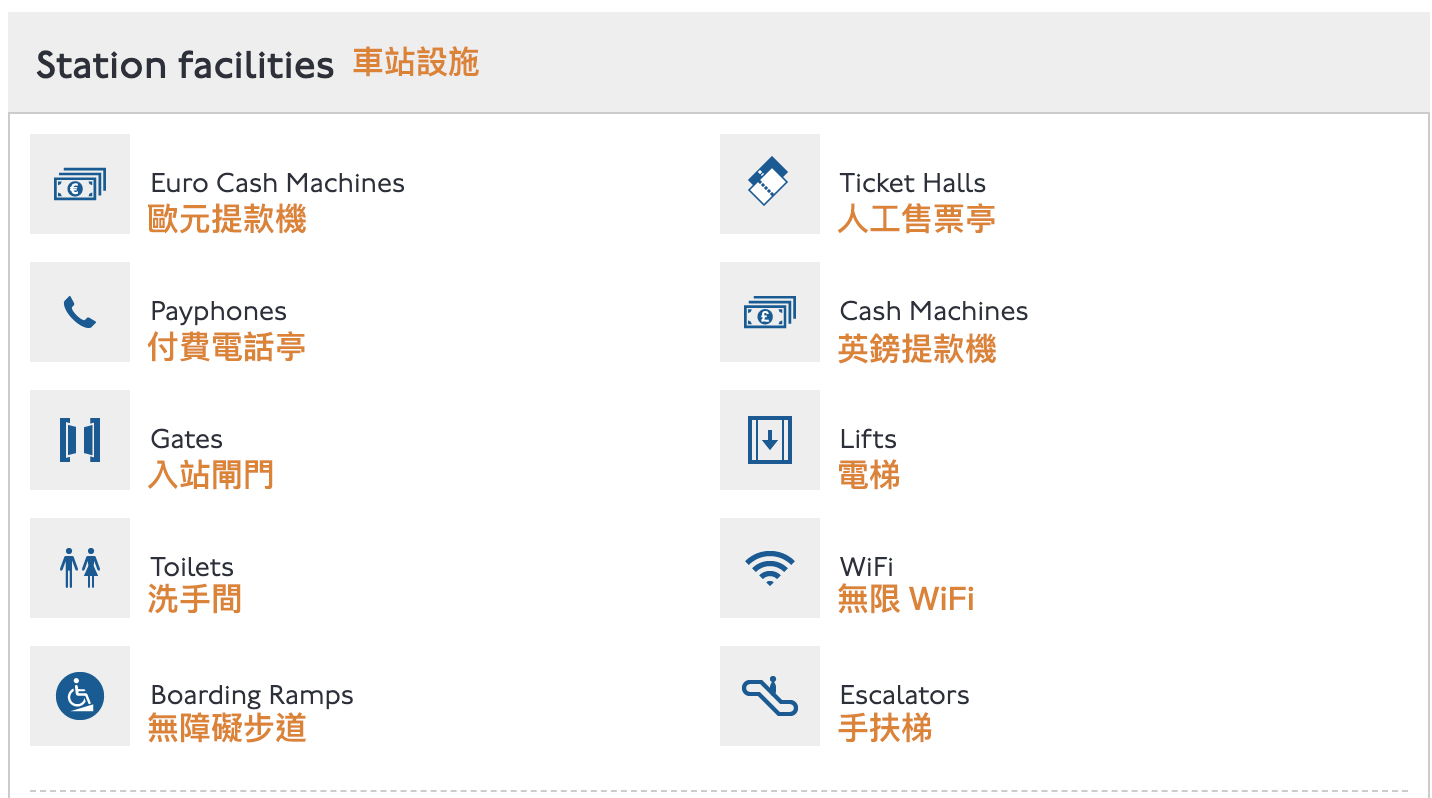1432x798 pixels.
Task: Open the Euro Cash Machines label
Action: click(277, 183)
